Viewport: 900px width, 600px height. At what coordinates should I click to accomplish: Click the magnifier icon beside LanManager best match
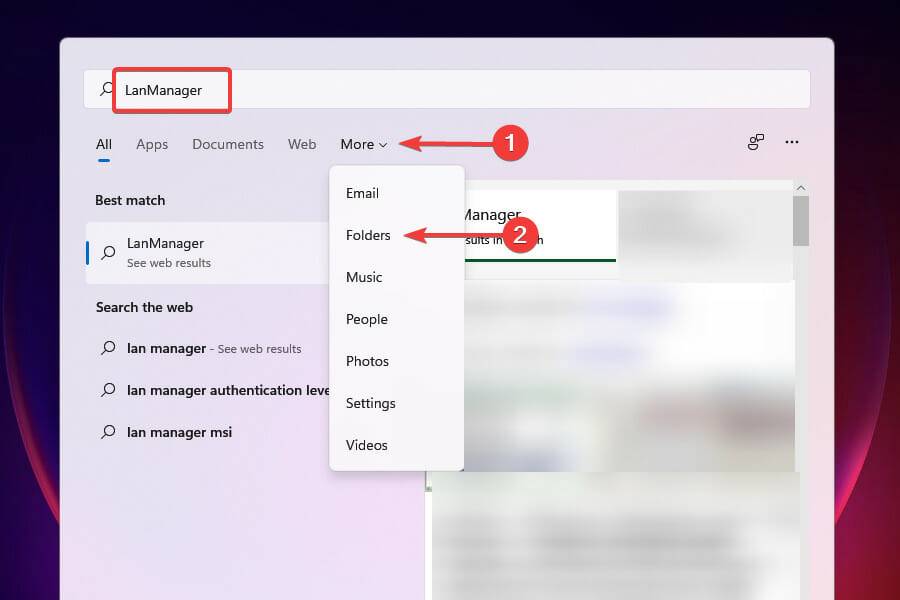tap(107, 252)
